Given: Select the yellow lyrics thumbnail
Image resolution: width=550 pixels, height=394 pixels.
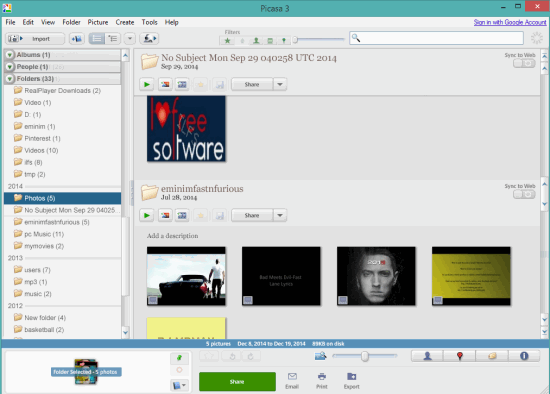Looking at the screenshot, I should point(471,276).
